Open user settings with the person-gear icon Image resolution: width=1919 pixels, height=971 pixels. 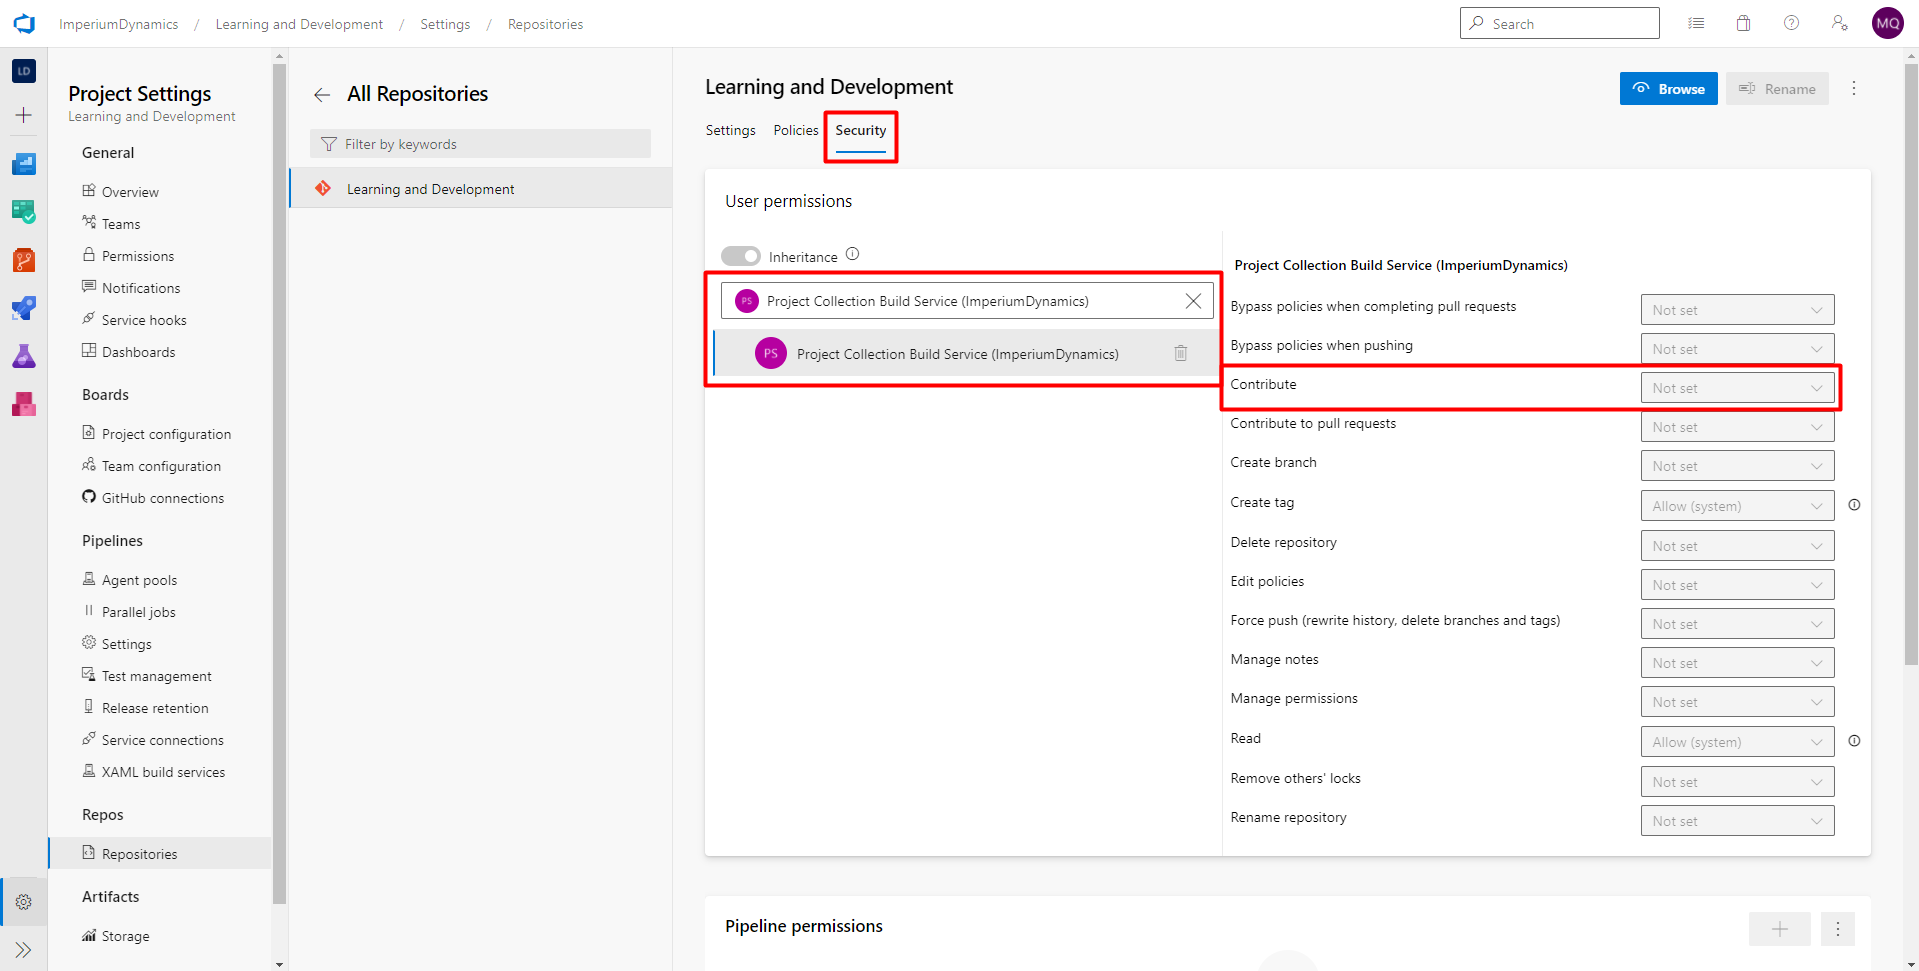point(1840,22)
